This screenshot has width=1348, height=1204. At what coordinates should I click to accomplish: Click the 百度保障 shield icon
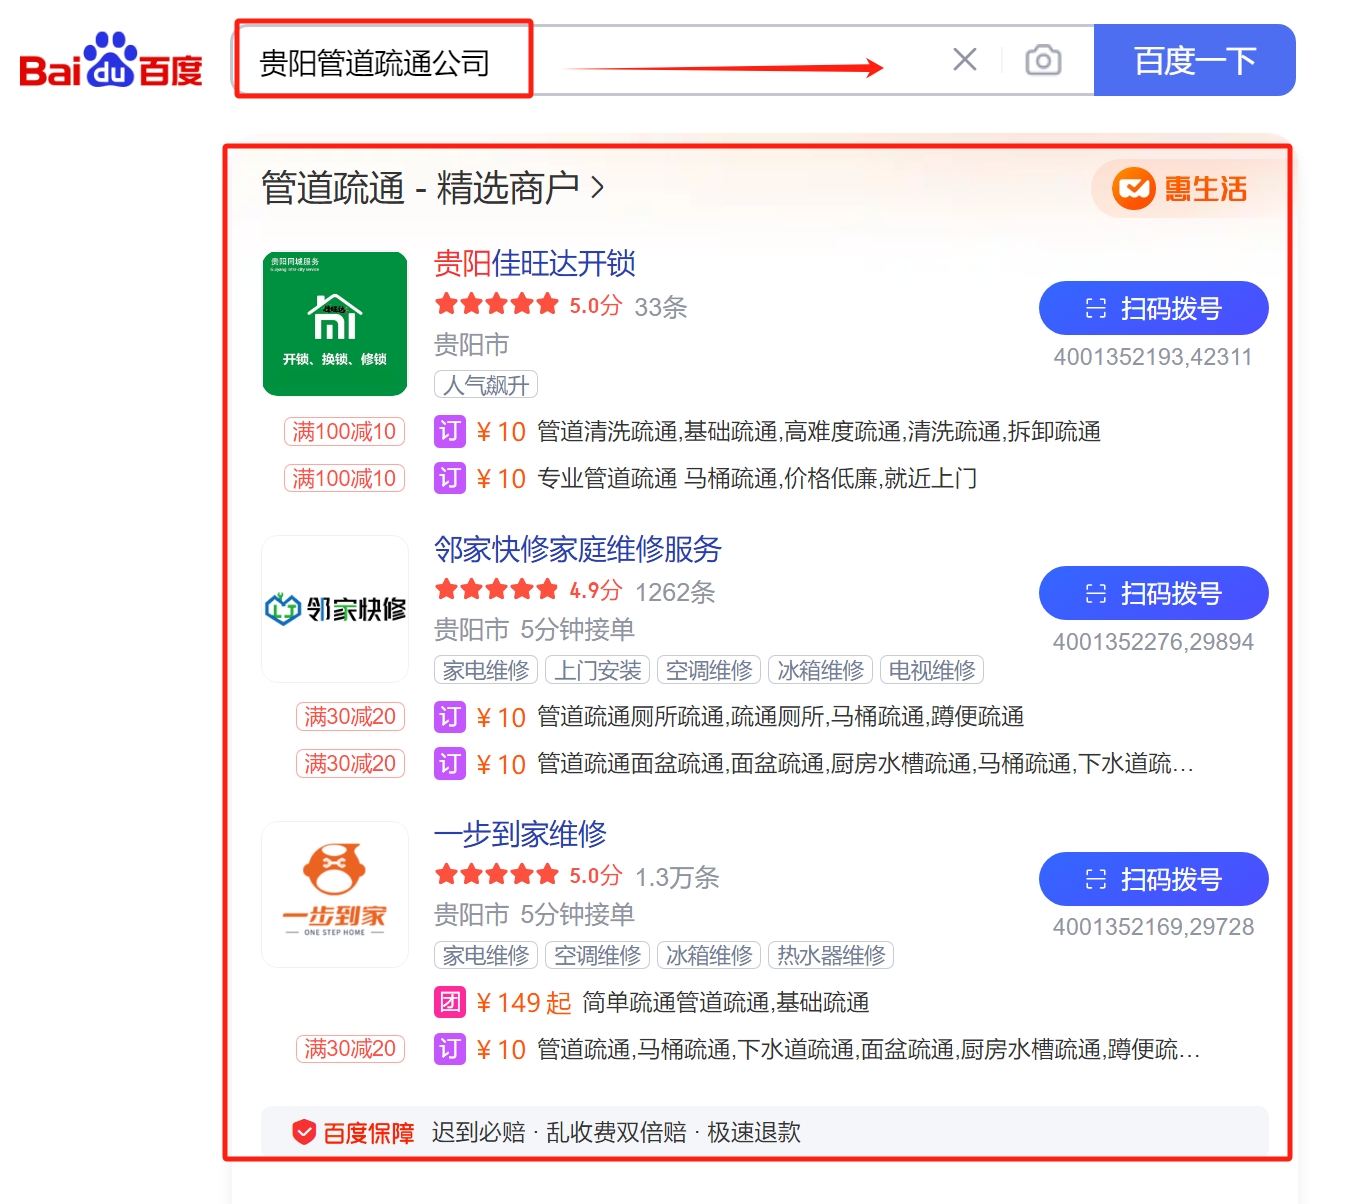[304, 1132]
